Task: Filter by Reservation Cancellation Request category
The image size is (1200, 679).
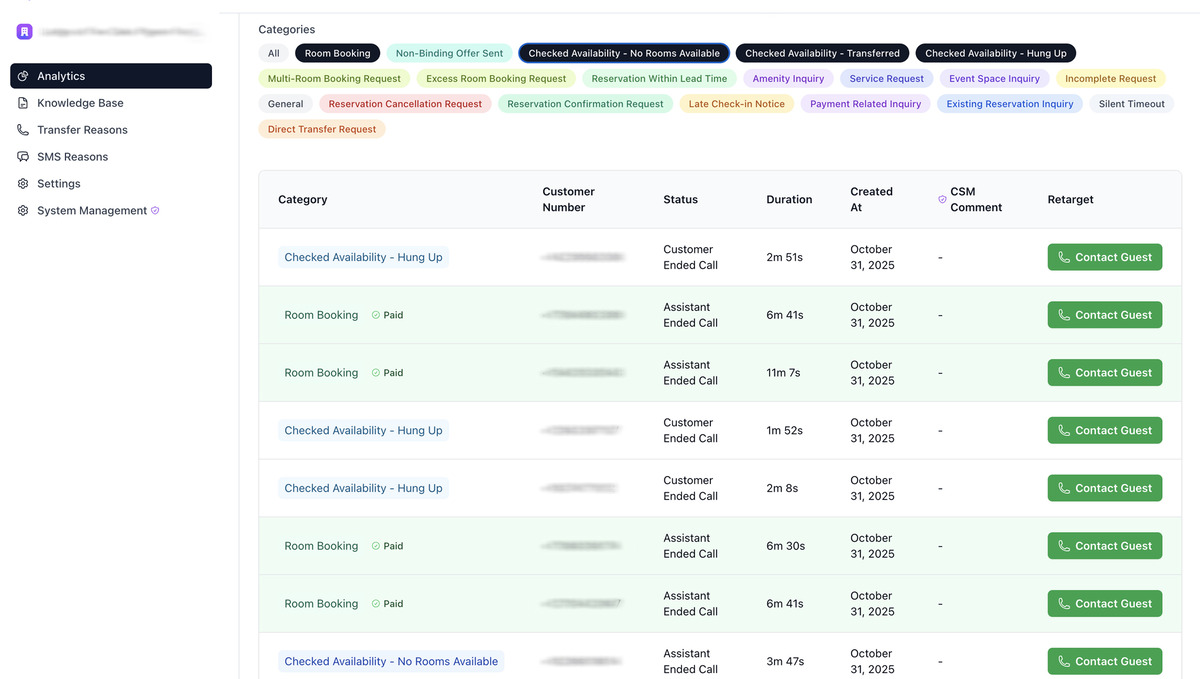Action: tap(405, 104)
